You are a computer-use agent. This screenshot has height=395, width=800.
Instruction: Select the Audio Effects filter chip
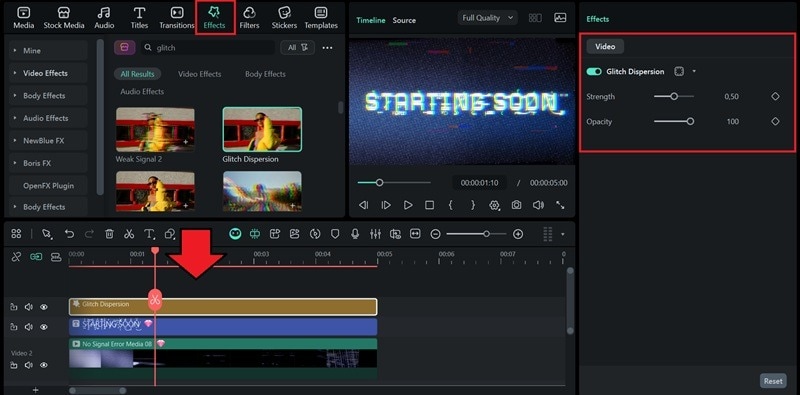pyautogui.click(x=142, y=91)
